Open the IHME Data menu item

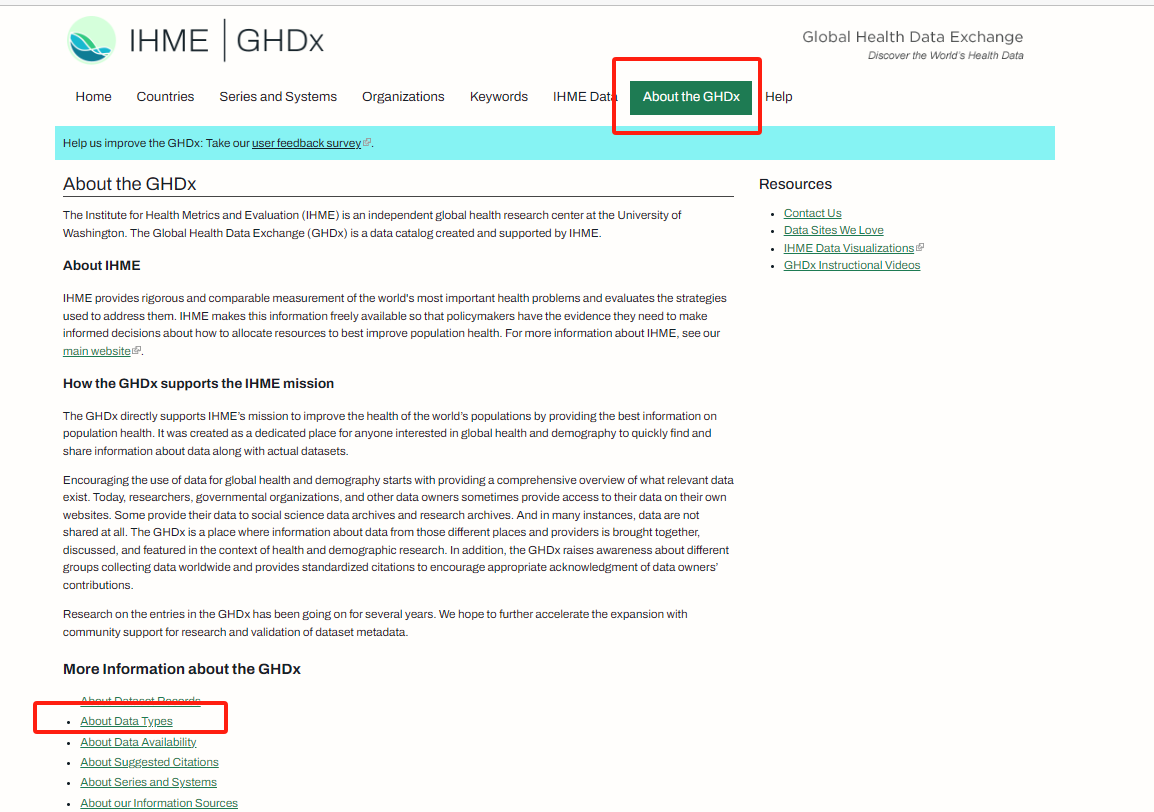point(584,97)
